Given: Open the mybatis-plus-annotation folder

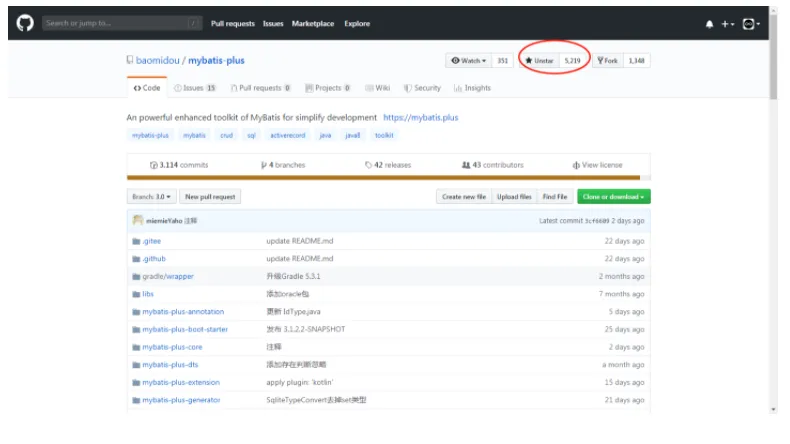Looking at the screenshot, I should pyautogui.click(x=183, y=311).
